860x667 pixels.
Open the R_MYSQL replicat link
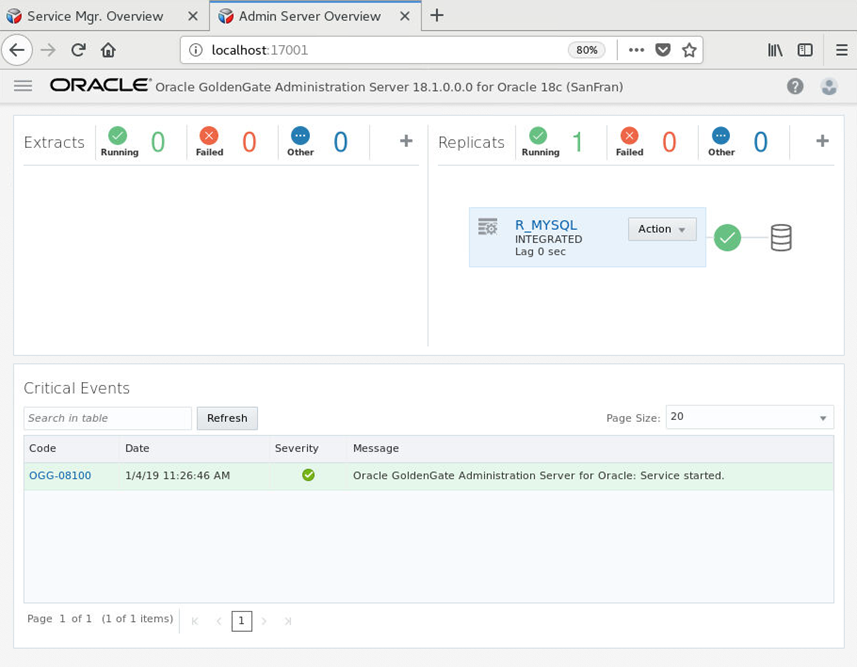click(546, 225)
